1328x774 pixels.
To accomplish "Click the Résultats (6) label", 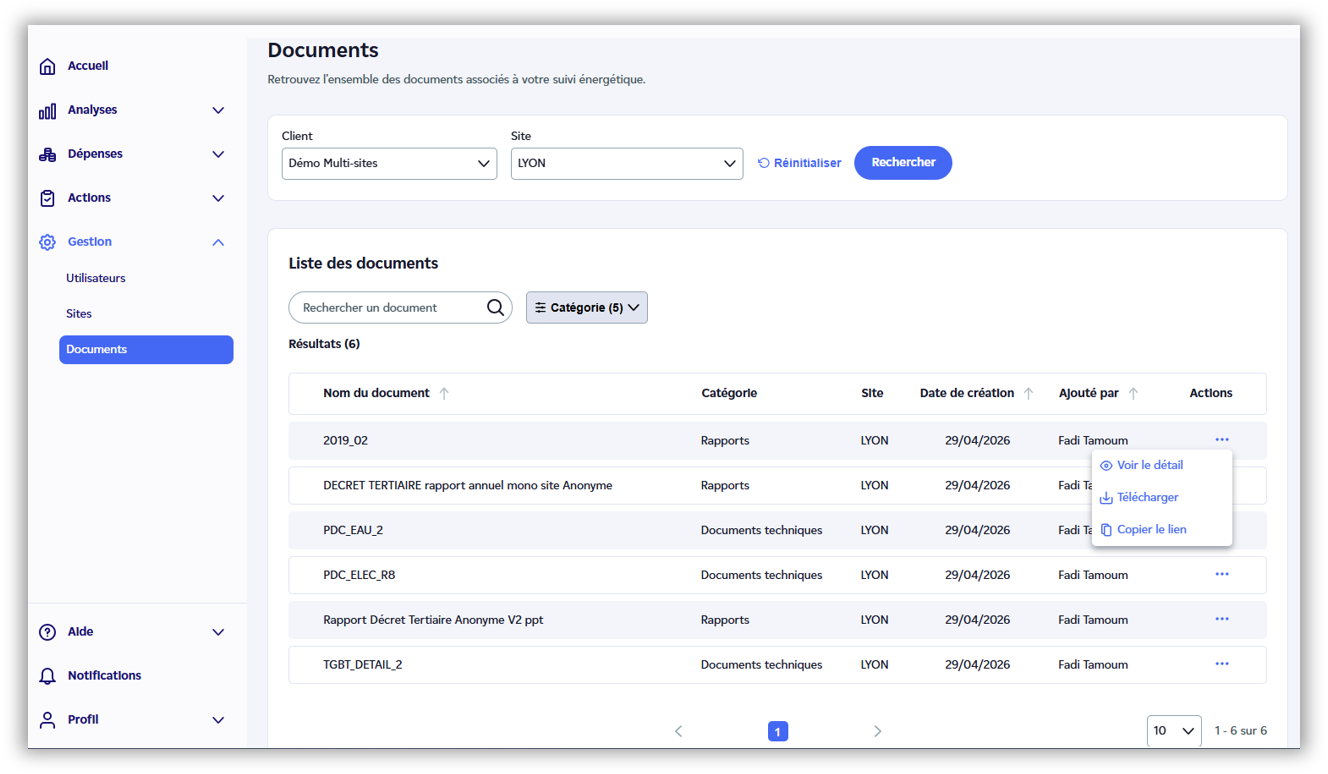I will pos(324,345).
